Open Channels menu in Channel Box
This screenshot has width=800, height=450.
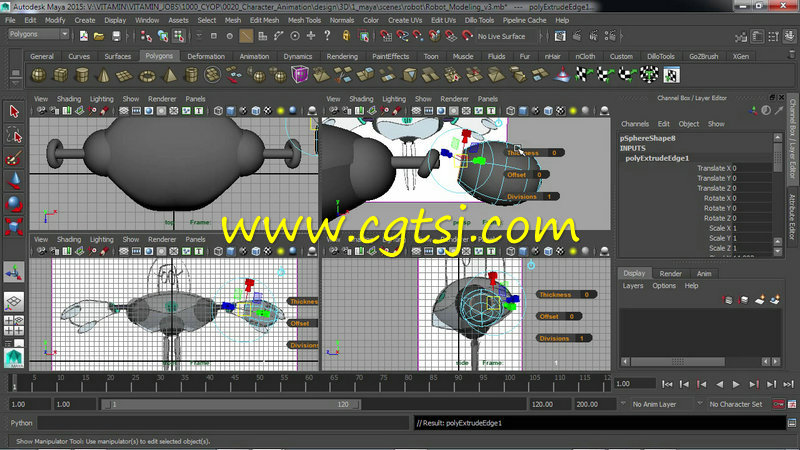635,124
